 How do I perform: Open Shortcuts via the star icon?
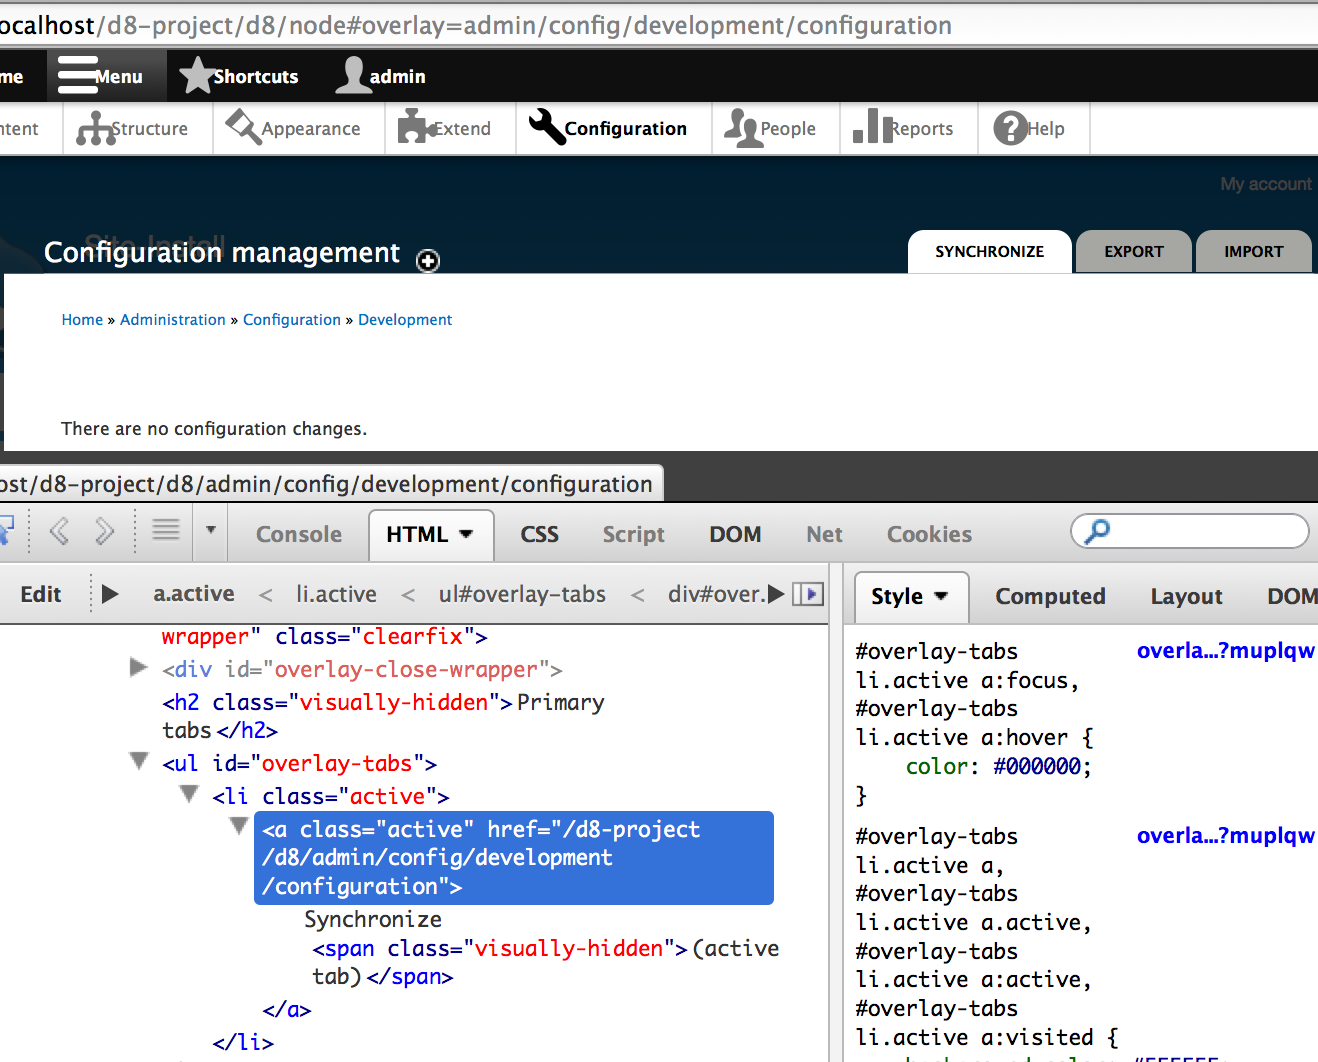(197, 76)
